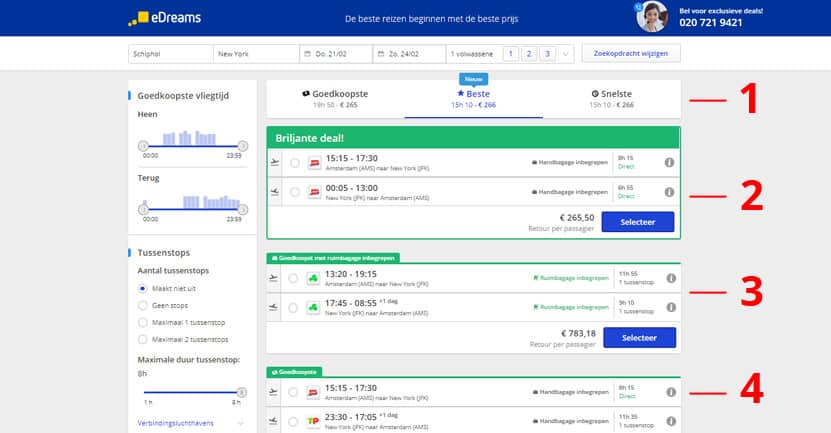The width and height of the screenshot is (831, 433).
Task: Click return plane icon beside 00:05 - 13:00
Action: point(275,192)
